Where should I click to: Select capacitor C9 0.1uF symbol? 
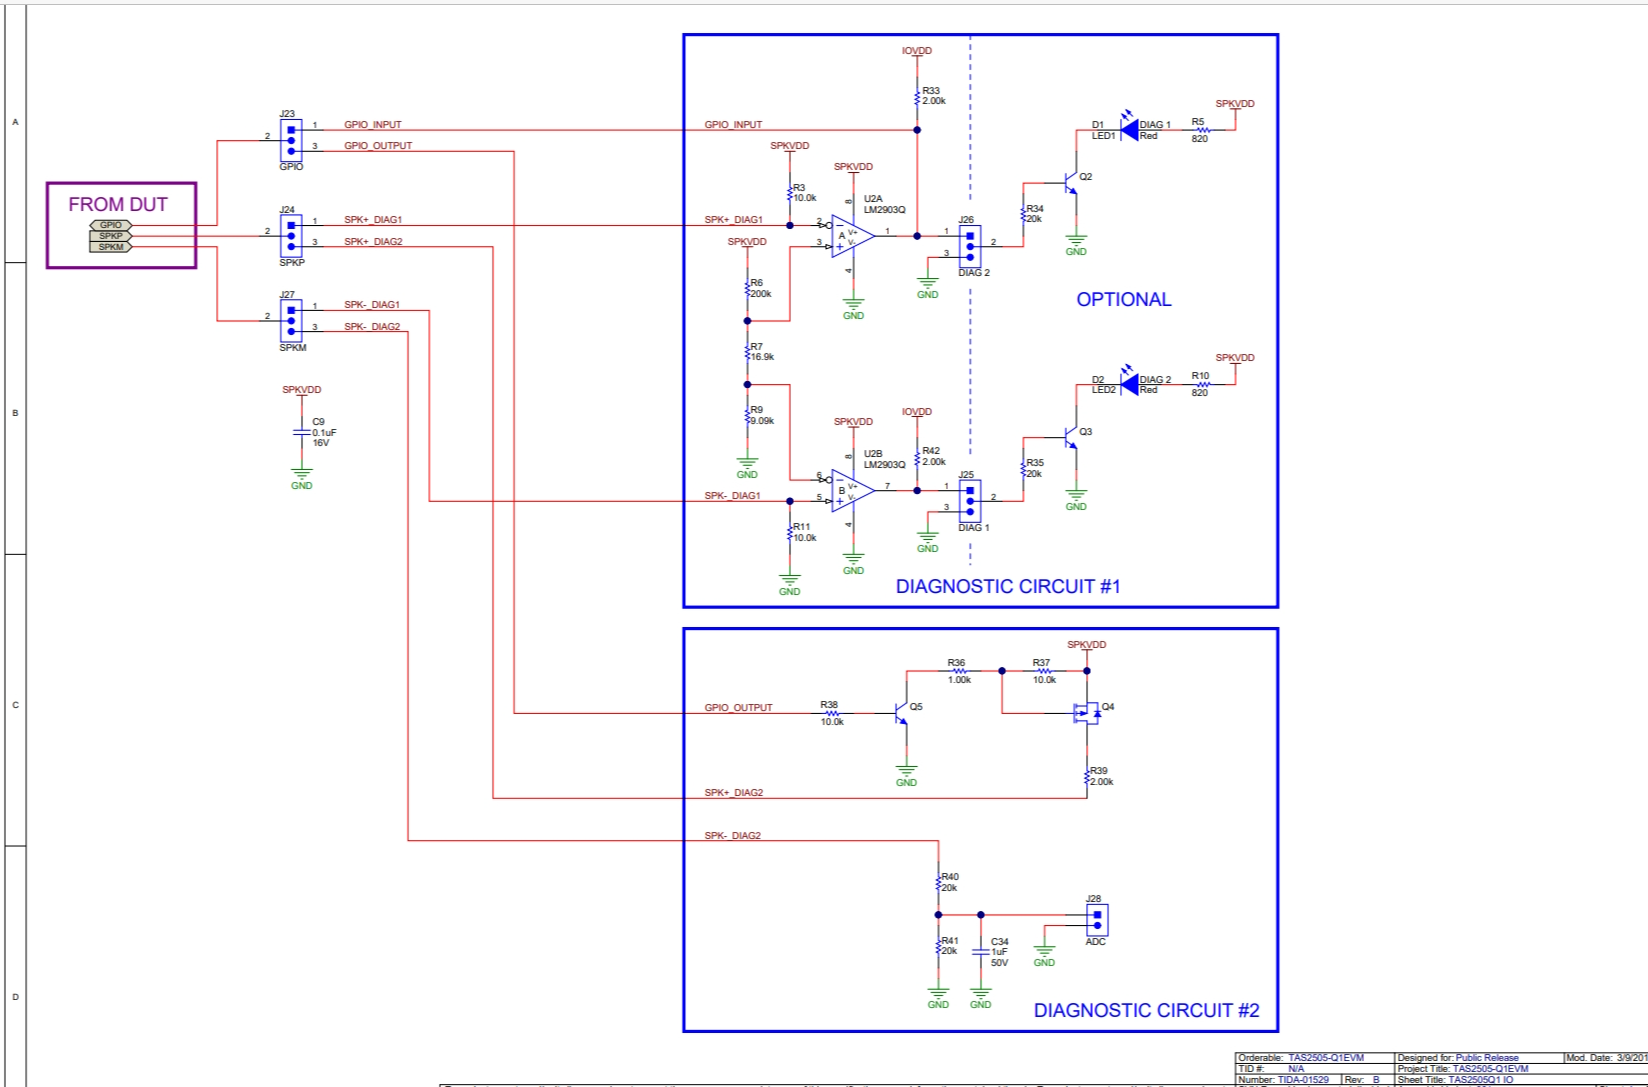(302, 432)
